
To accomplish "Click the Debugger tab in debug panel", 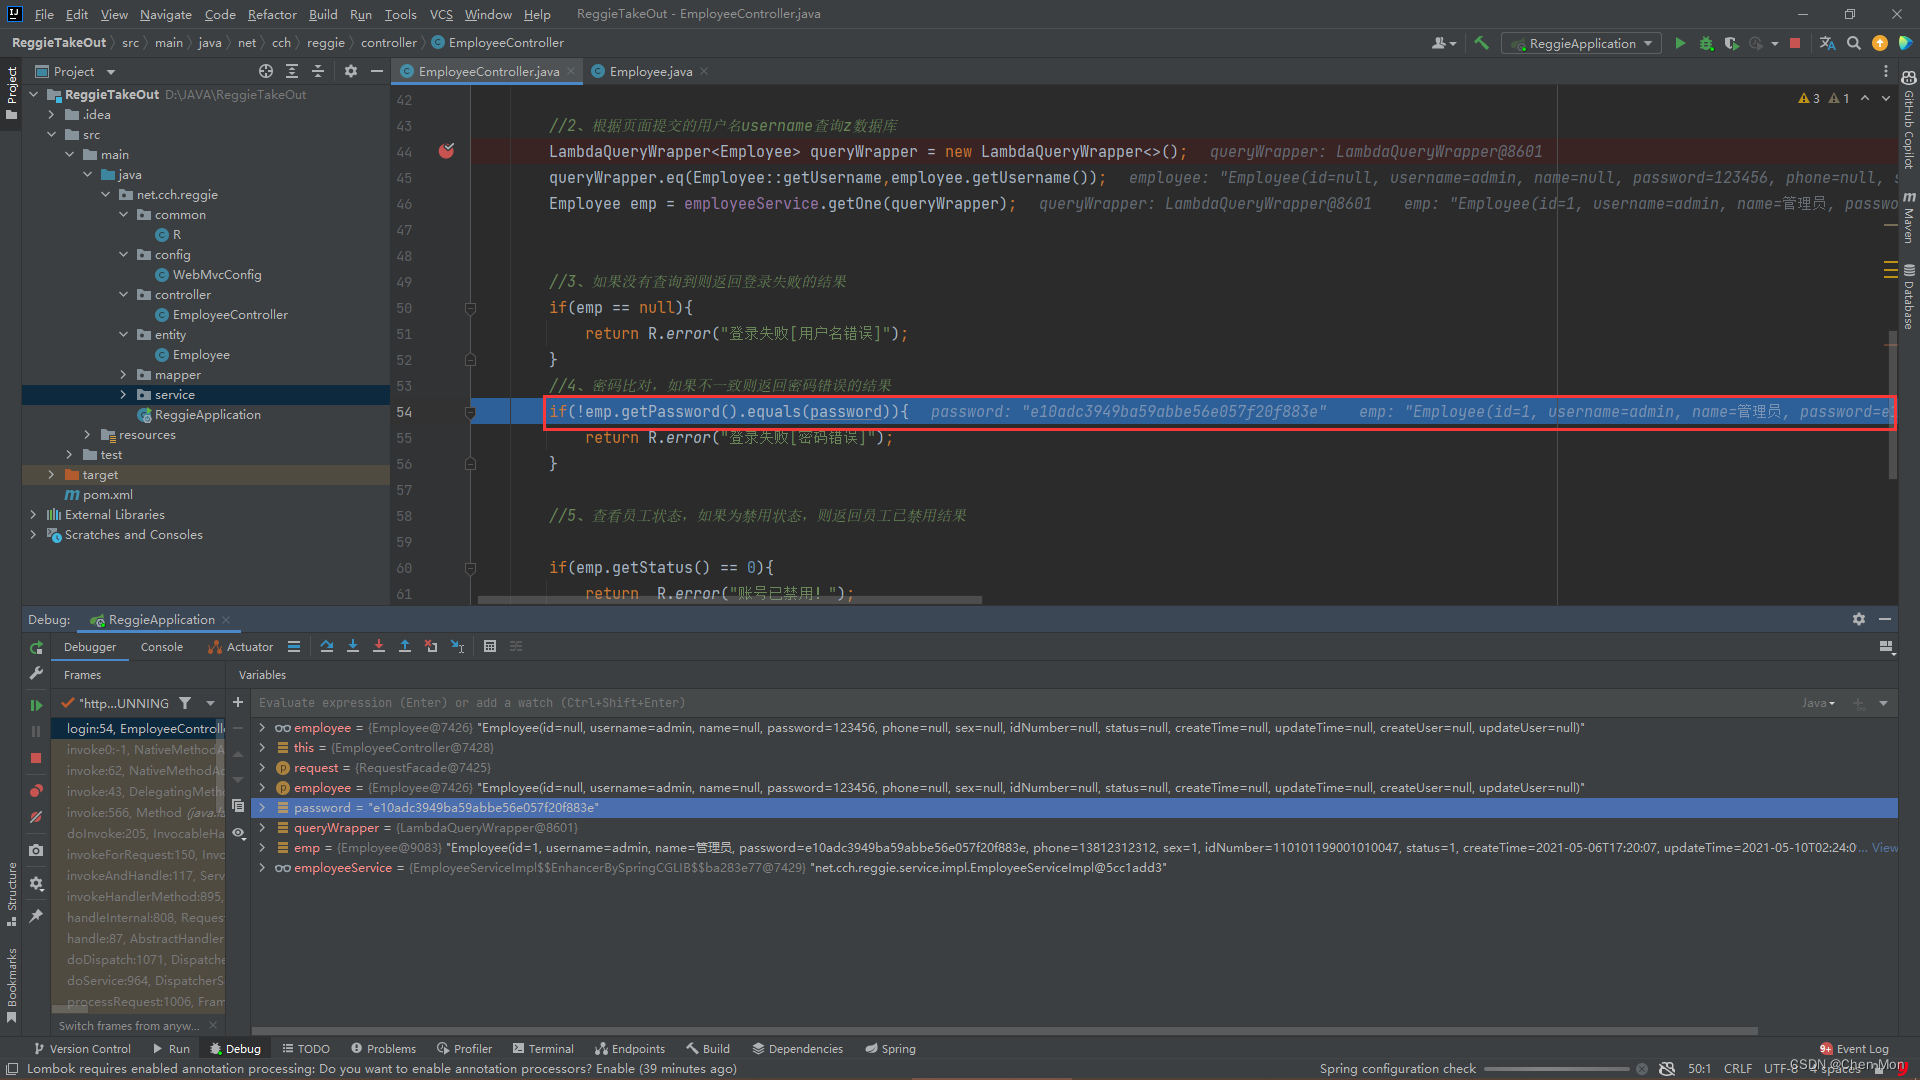I will click(x=90, y=646).
